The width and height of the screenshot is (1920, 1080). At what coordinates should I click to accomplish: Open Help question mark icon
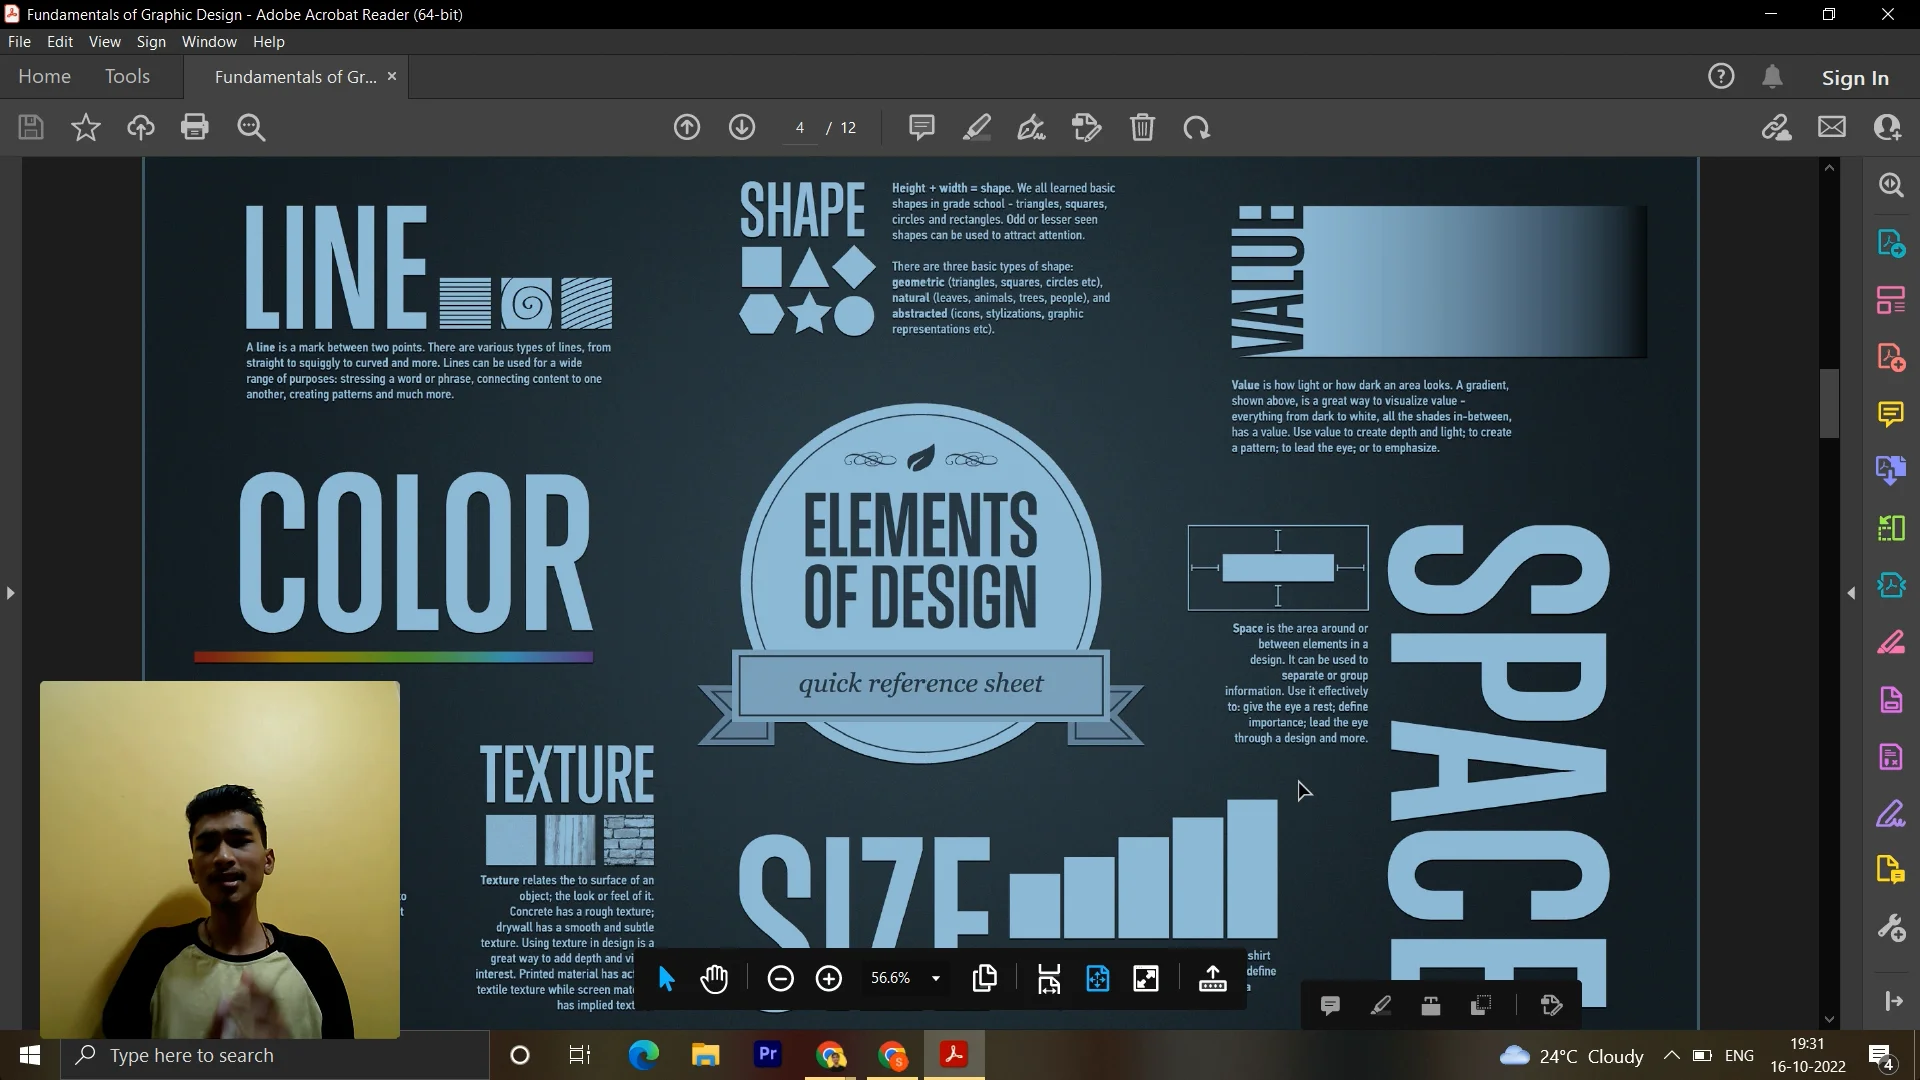[x=1721, y=76]
